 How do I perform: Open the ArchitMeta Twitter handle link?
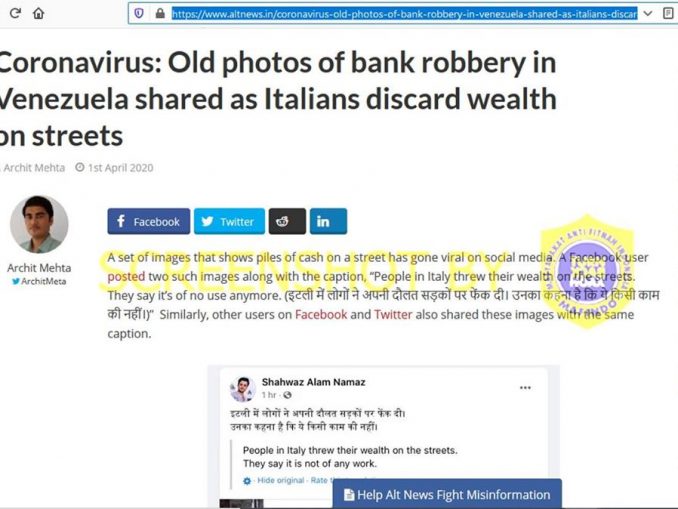[39, 281]
